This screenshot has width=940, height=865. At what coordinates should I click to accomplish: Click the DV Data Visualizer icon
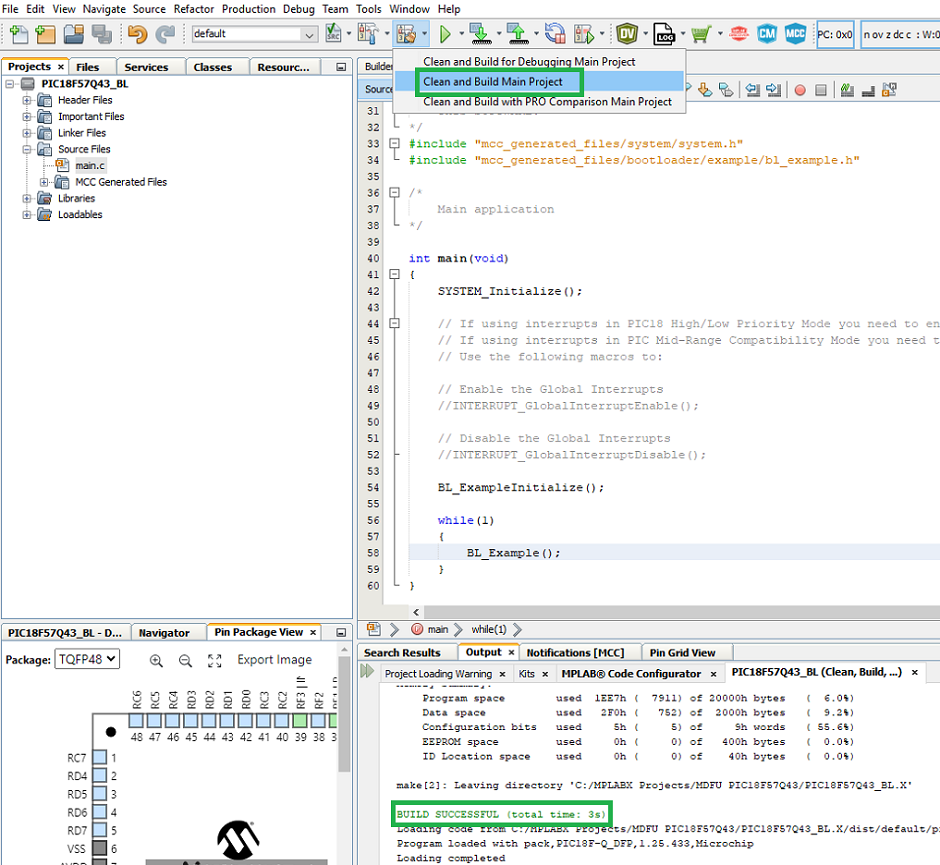coord(627,34)
